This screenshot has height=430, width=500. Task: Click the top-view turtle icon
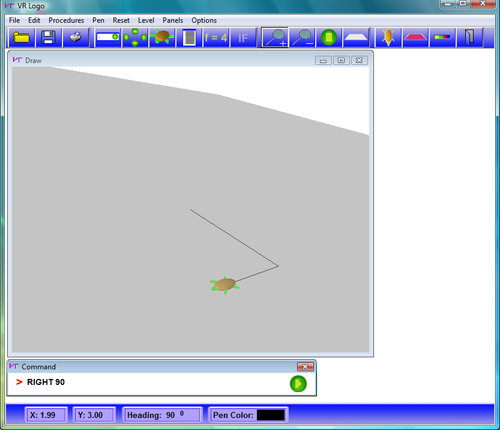click(388, 37)
